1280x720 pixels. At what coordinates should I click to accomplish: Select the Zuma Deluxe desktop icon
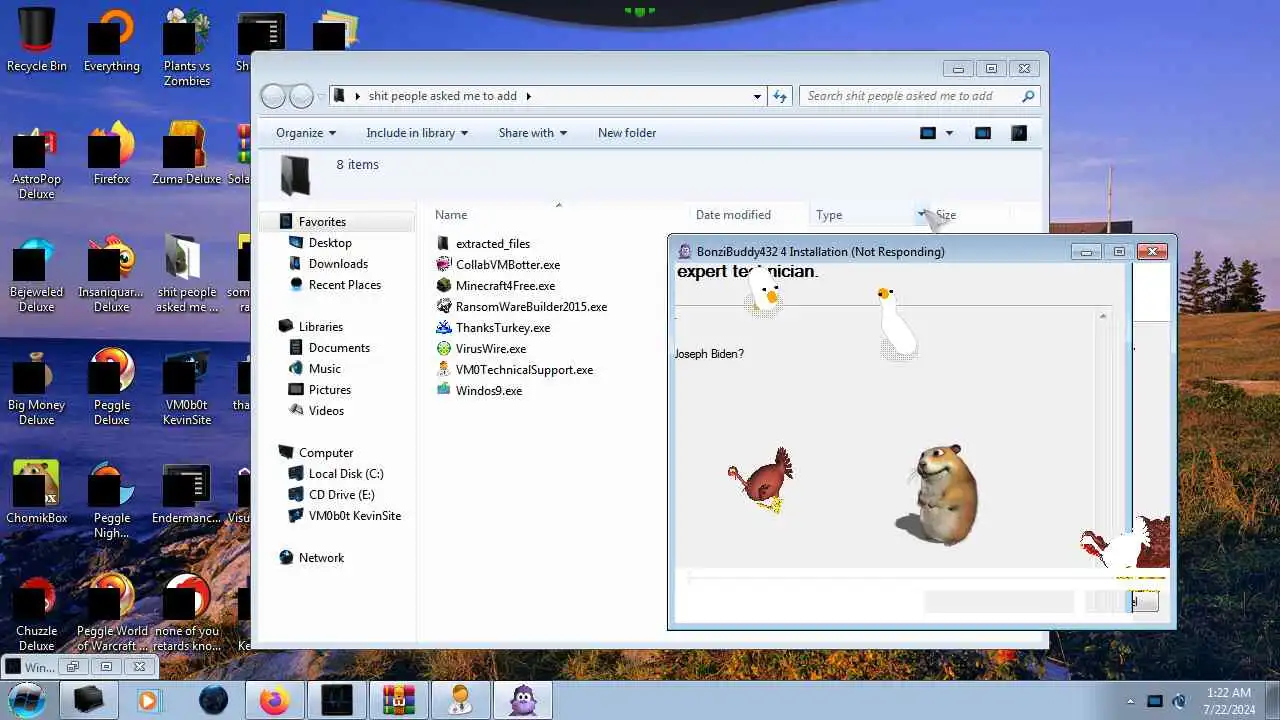tap(186, 153)
